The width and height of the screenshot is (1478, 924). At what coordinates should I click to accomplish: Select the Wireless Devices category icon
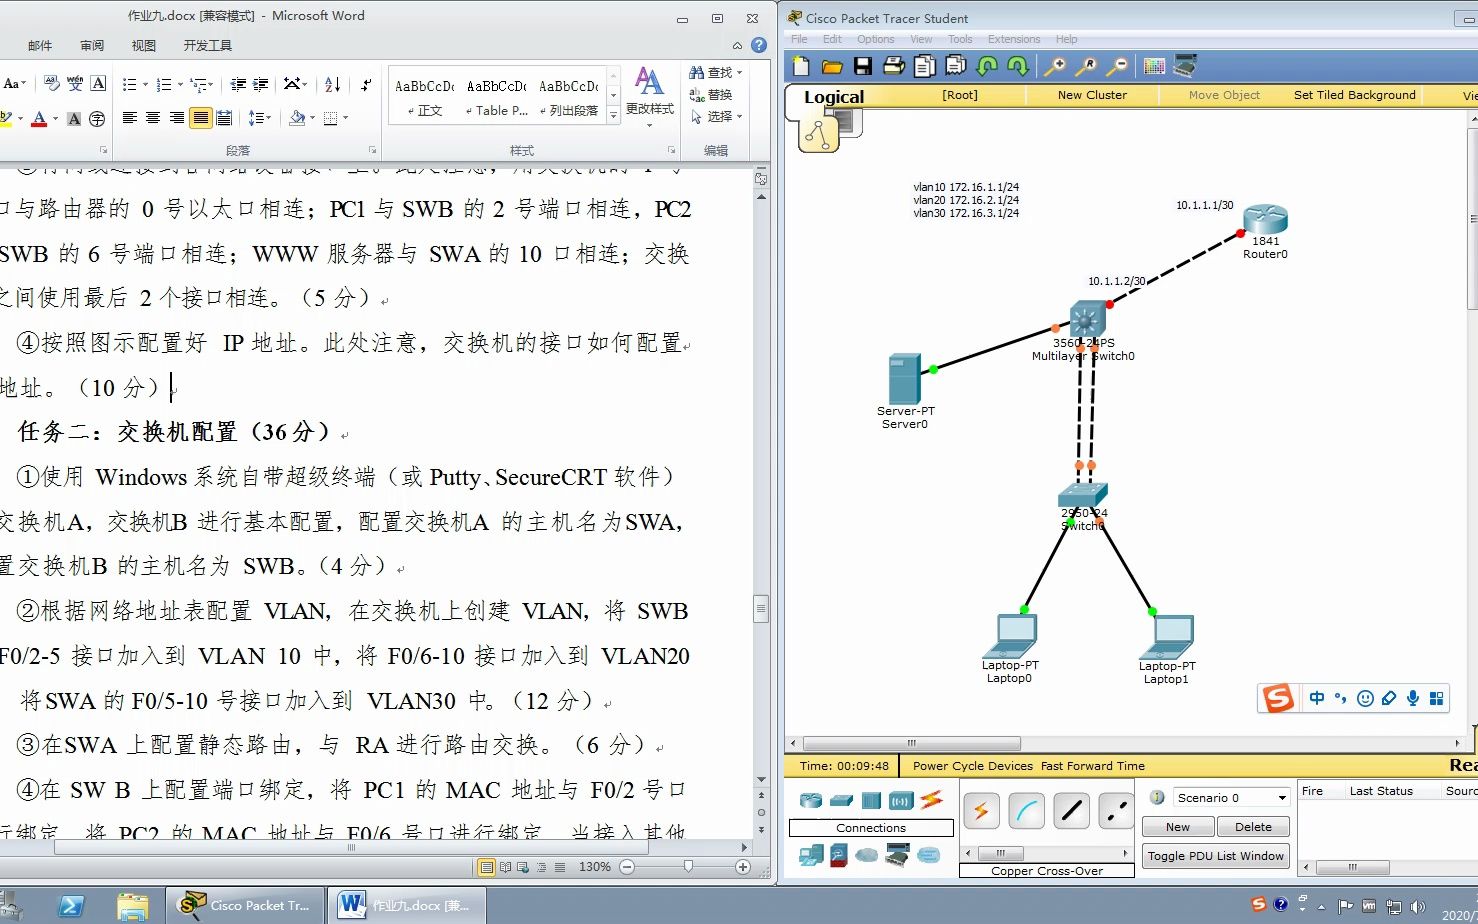[x=900, y=800]
